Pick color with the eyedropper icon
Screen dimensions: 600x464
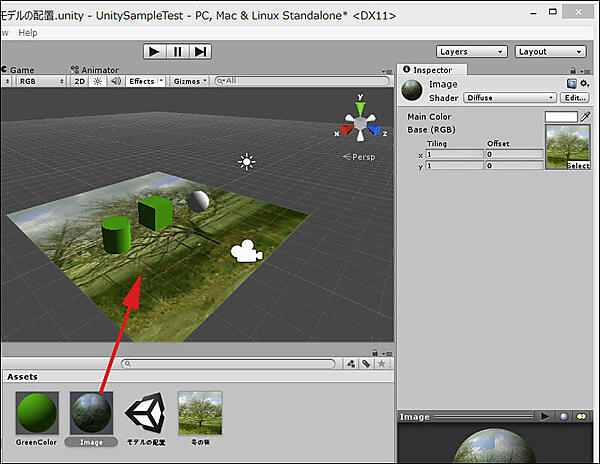[x=585, y=116]
